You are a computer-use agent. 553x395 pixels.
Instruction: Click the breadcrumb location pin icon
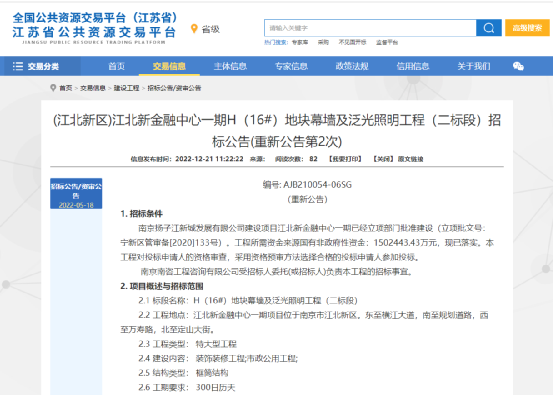(x=53, y=87)
